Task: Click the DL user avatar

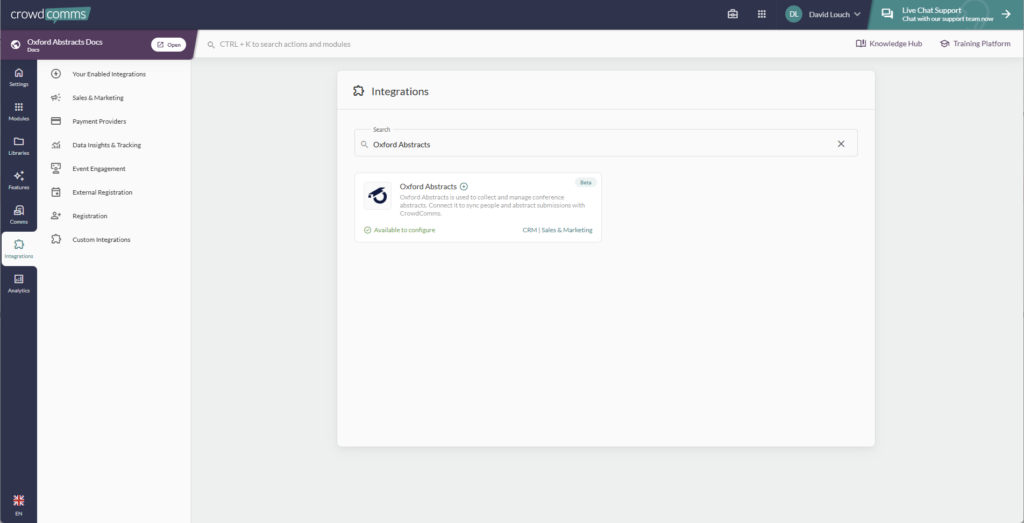Action: click(x=793, y=14)
